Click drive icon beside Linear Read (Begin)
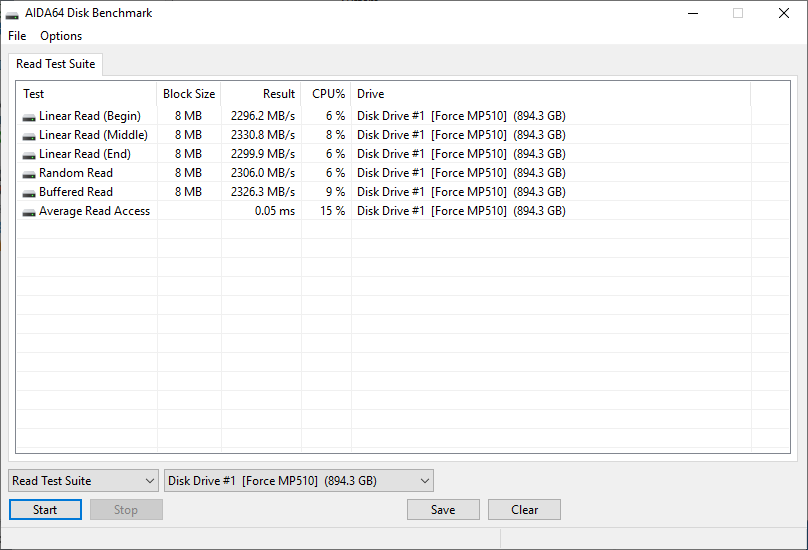 tap(29, 117)
